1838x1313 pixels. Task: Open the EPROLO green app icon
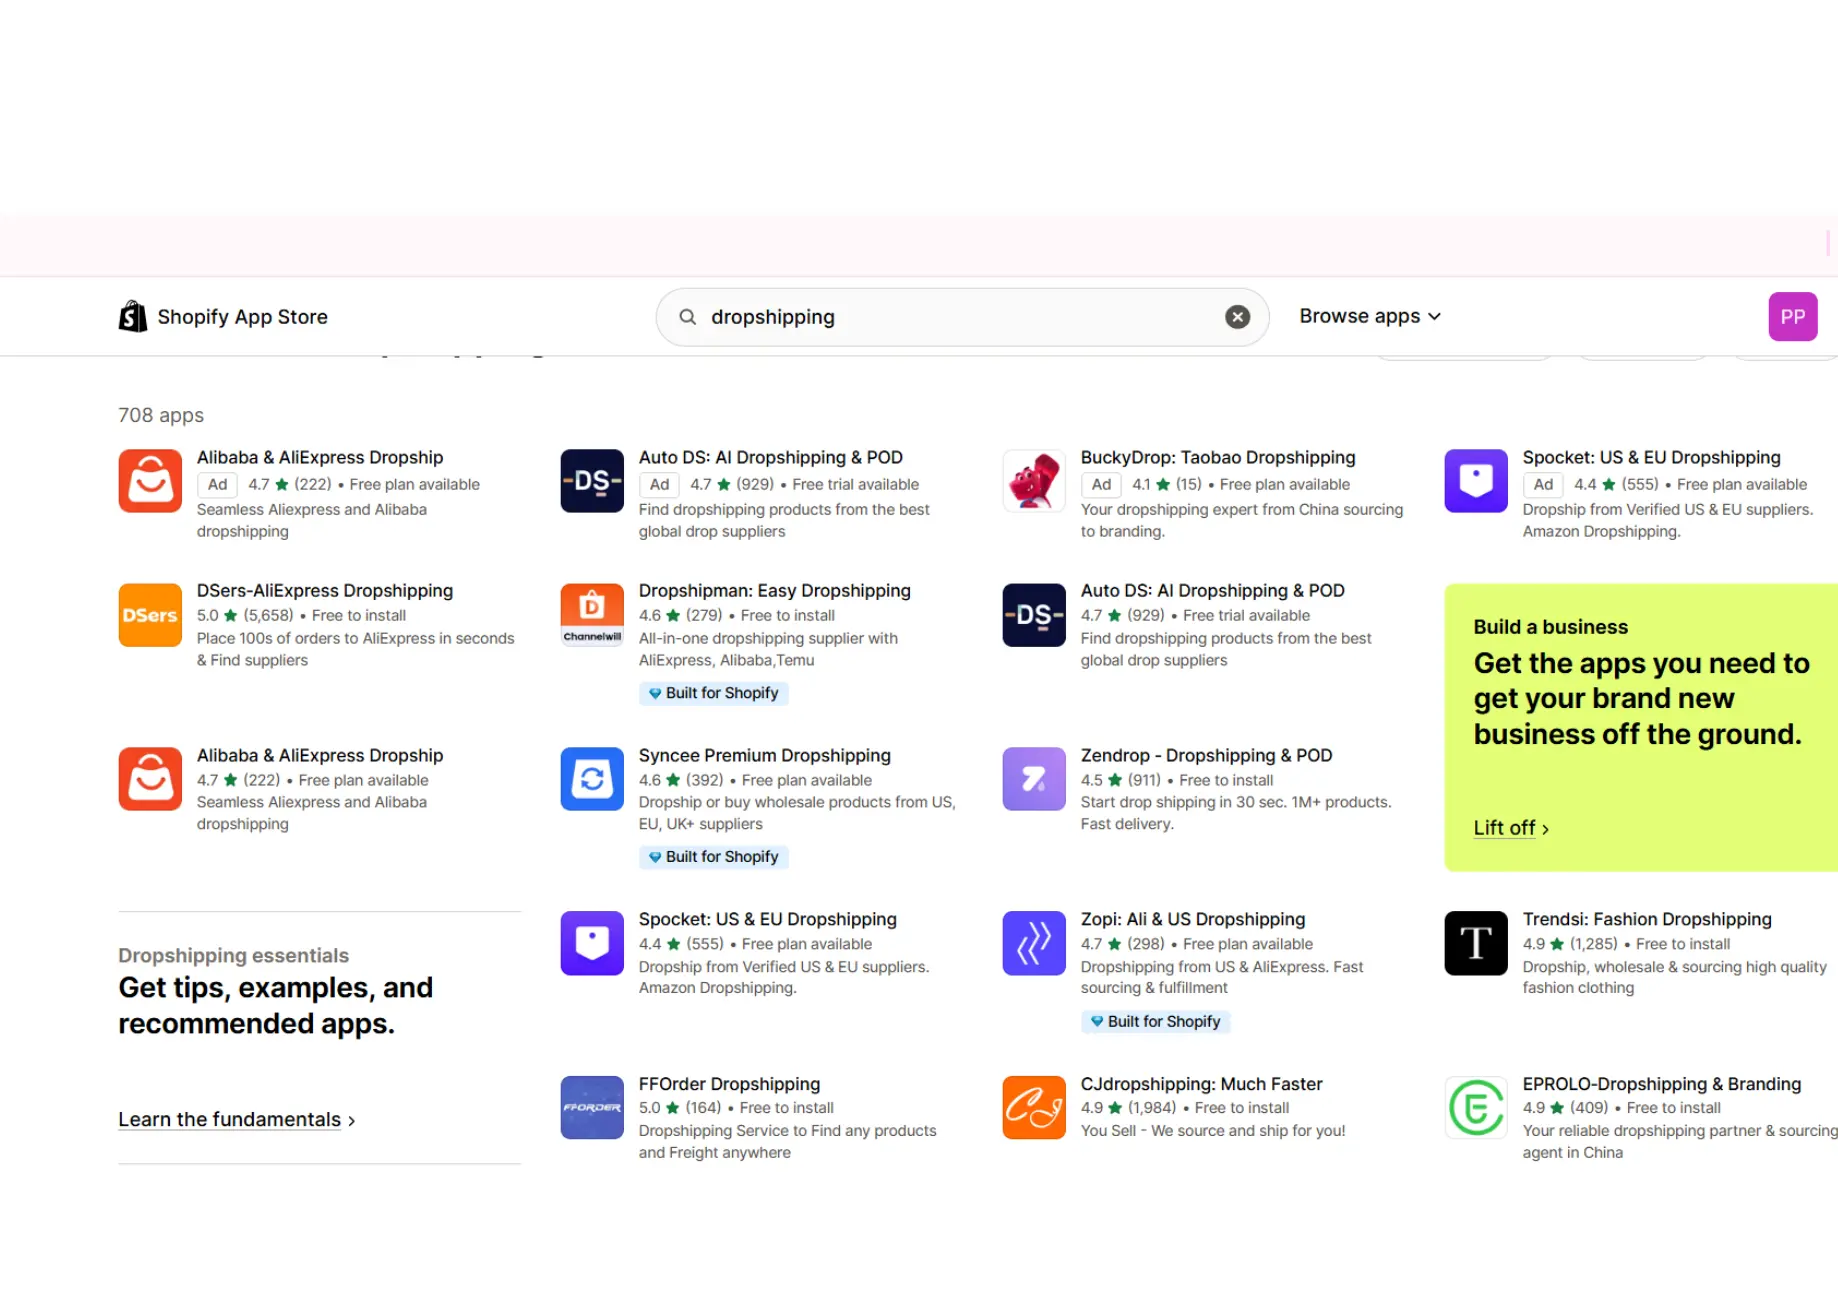tap(1476, 1108)
